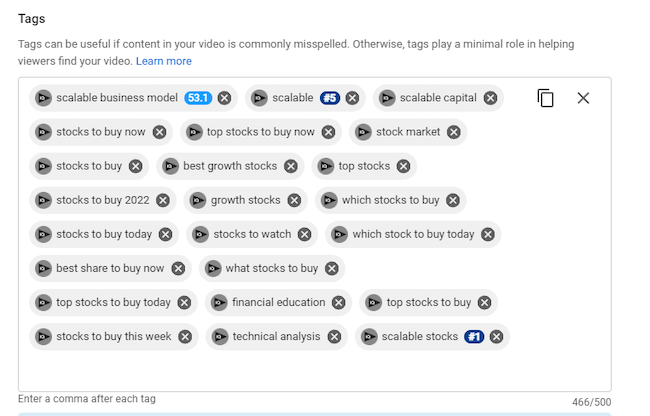Click the #5 rank badge on scalable
The image size is (650, 416).
330,98
